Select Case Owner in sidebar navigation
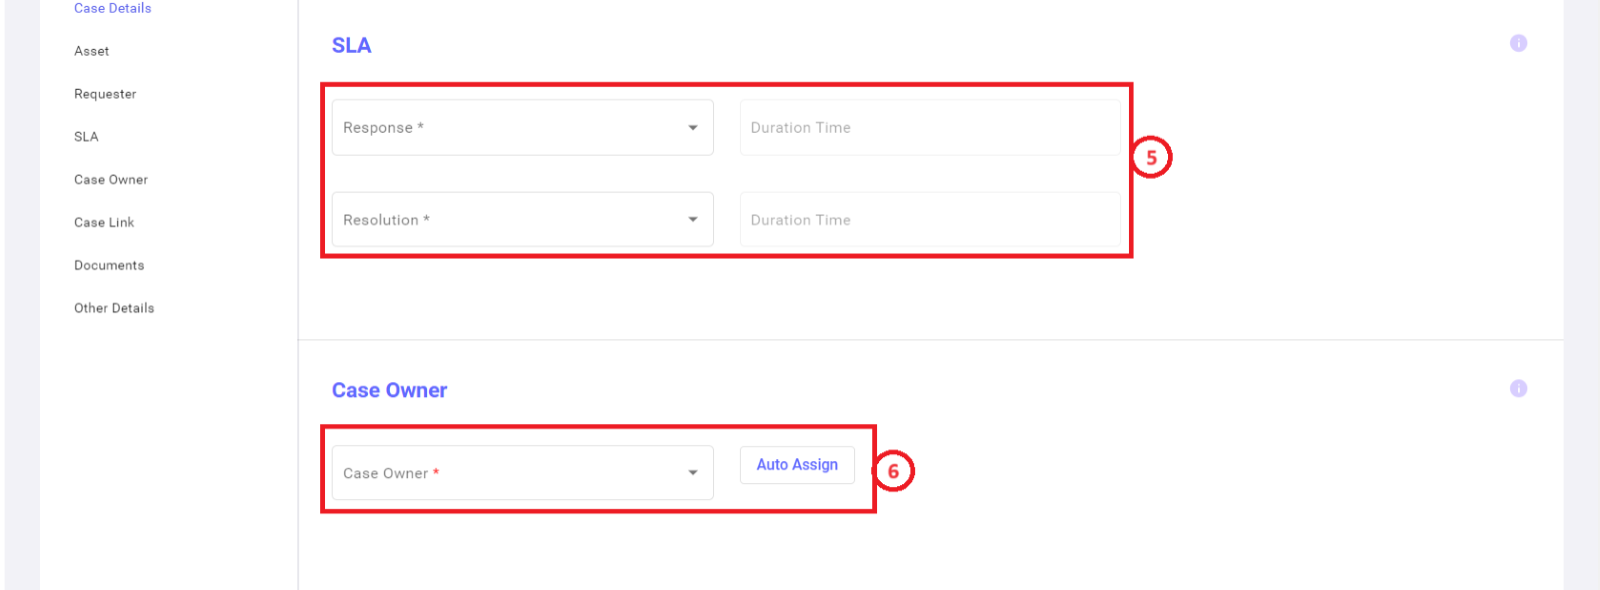This screenshot has height=590, width=1600. pos(111,180)
